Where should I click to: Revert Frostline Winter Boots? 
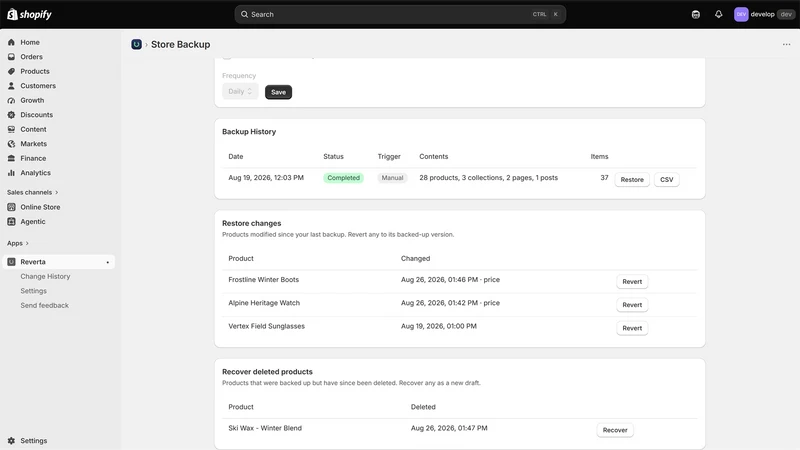tap(632, 282)
